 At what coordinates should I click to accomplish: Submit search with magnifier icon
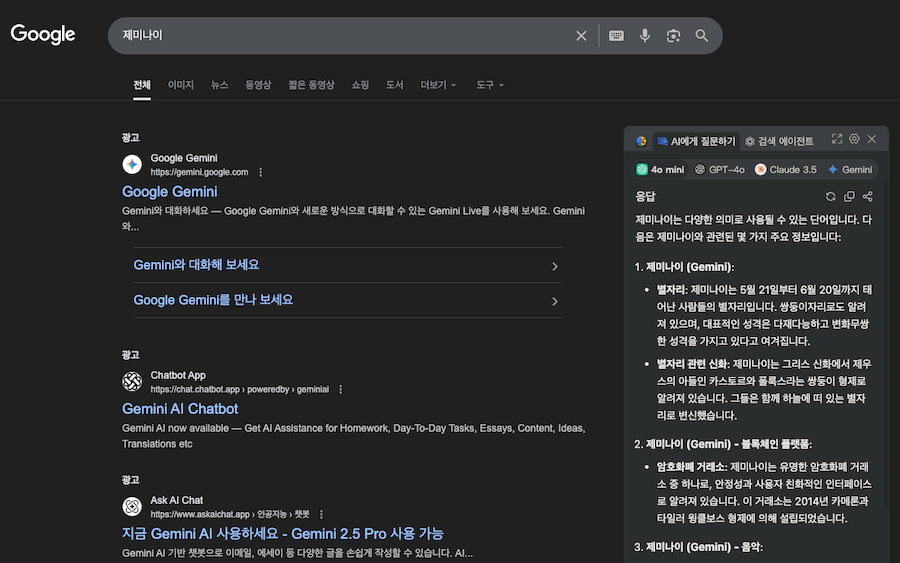pos(701,36)
